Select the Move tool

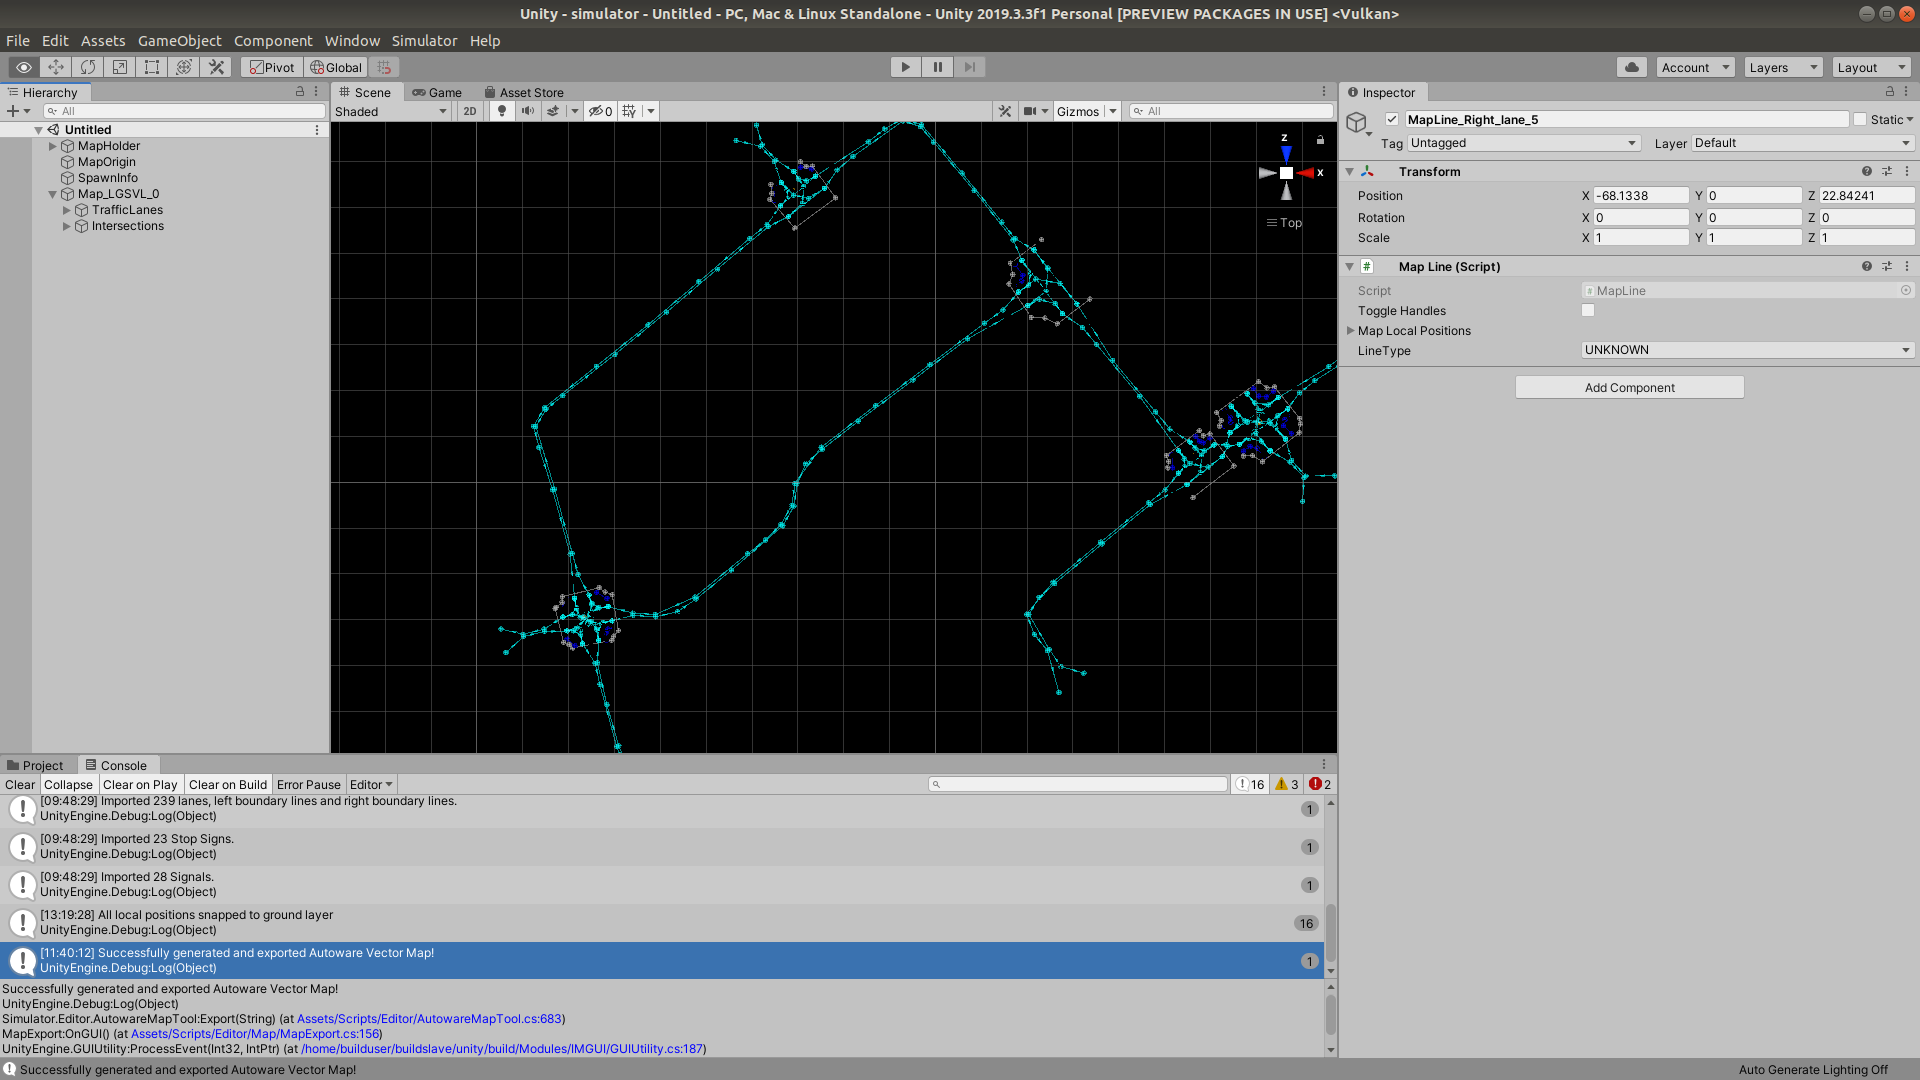point(56,67)
